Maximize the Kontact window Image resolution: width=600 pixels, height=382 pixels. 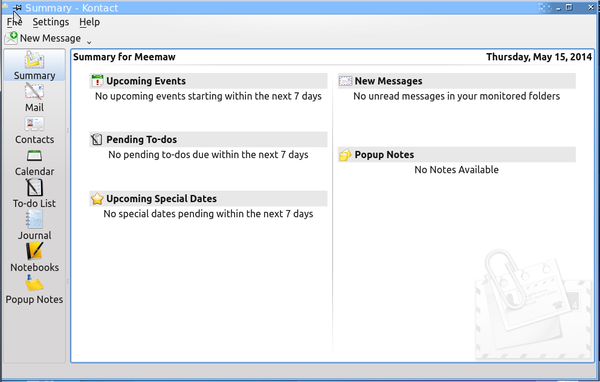[x=569, y=7]
